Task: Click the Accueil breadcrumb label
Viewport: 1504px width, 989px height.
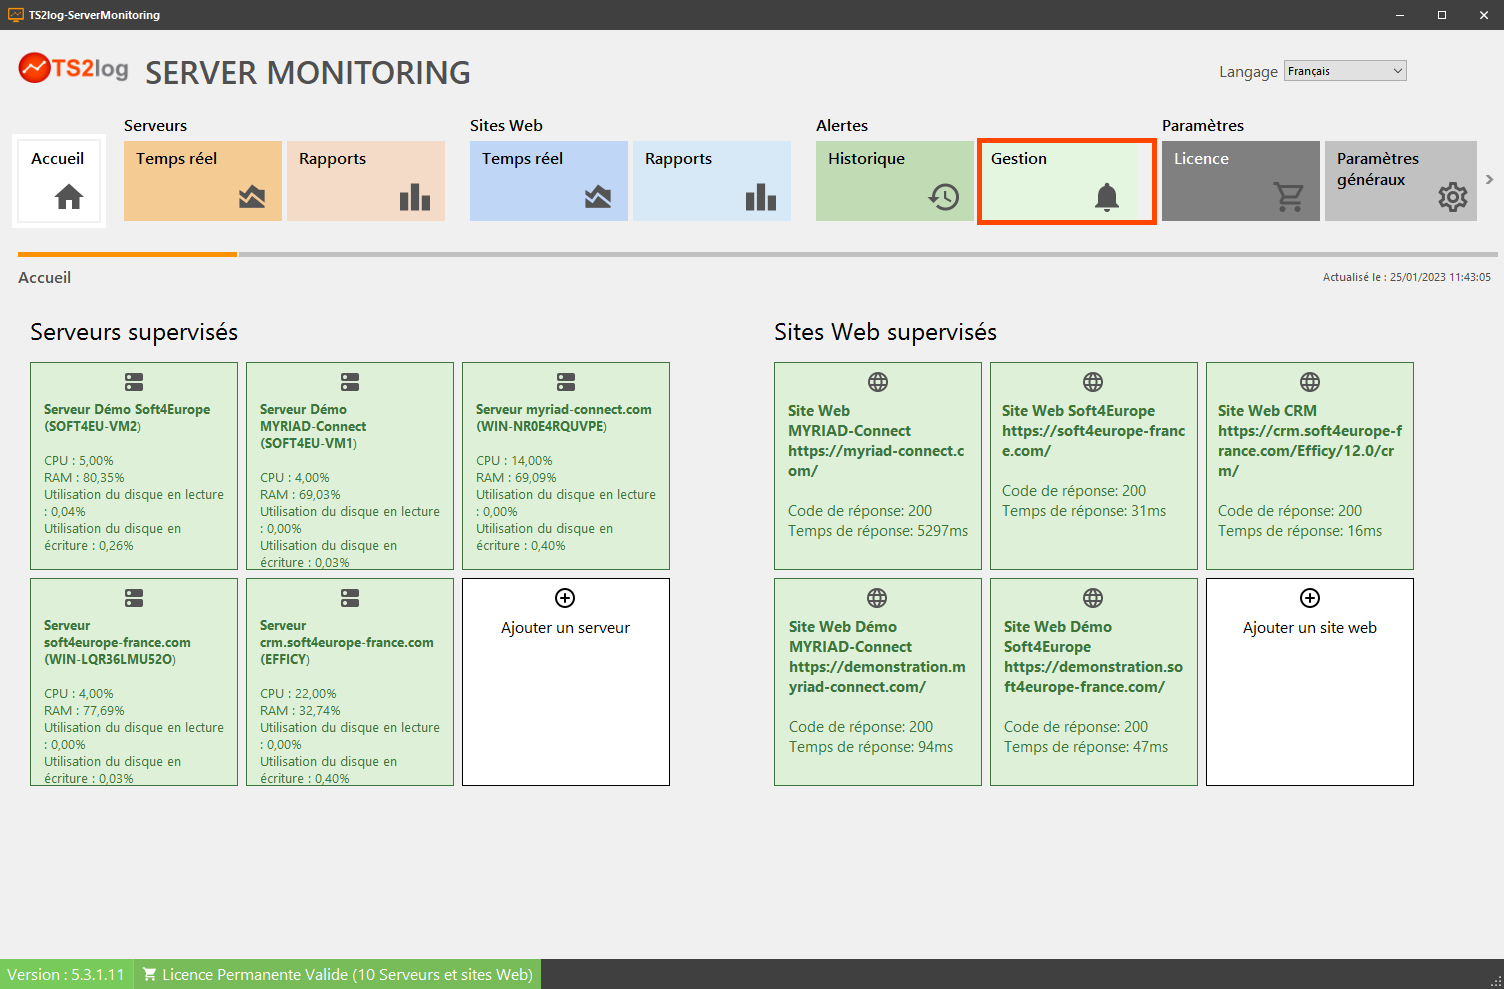Action: pyautogui.click(x=45, y=278)
